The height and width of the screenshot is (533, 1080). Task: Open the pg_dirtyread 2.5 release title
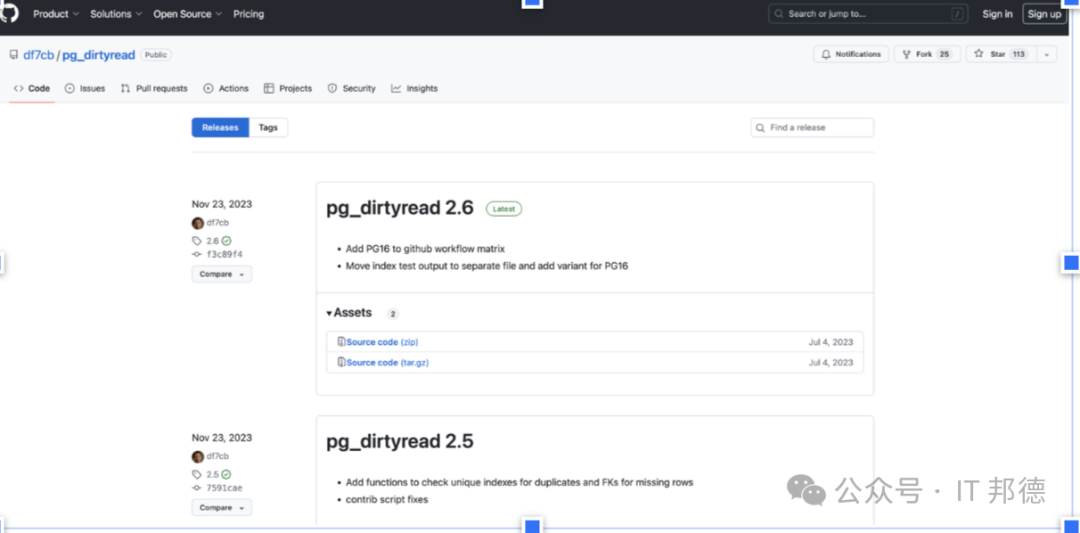point(400,441)
